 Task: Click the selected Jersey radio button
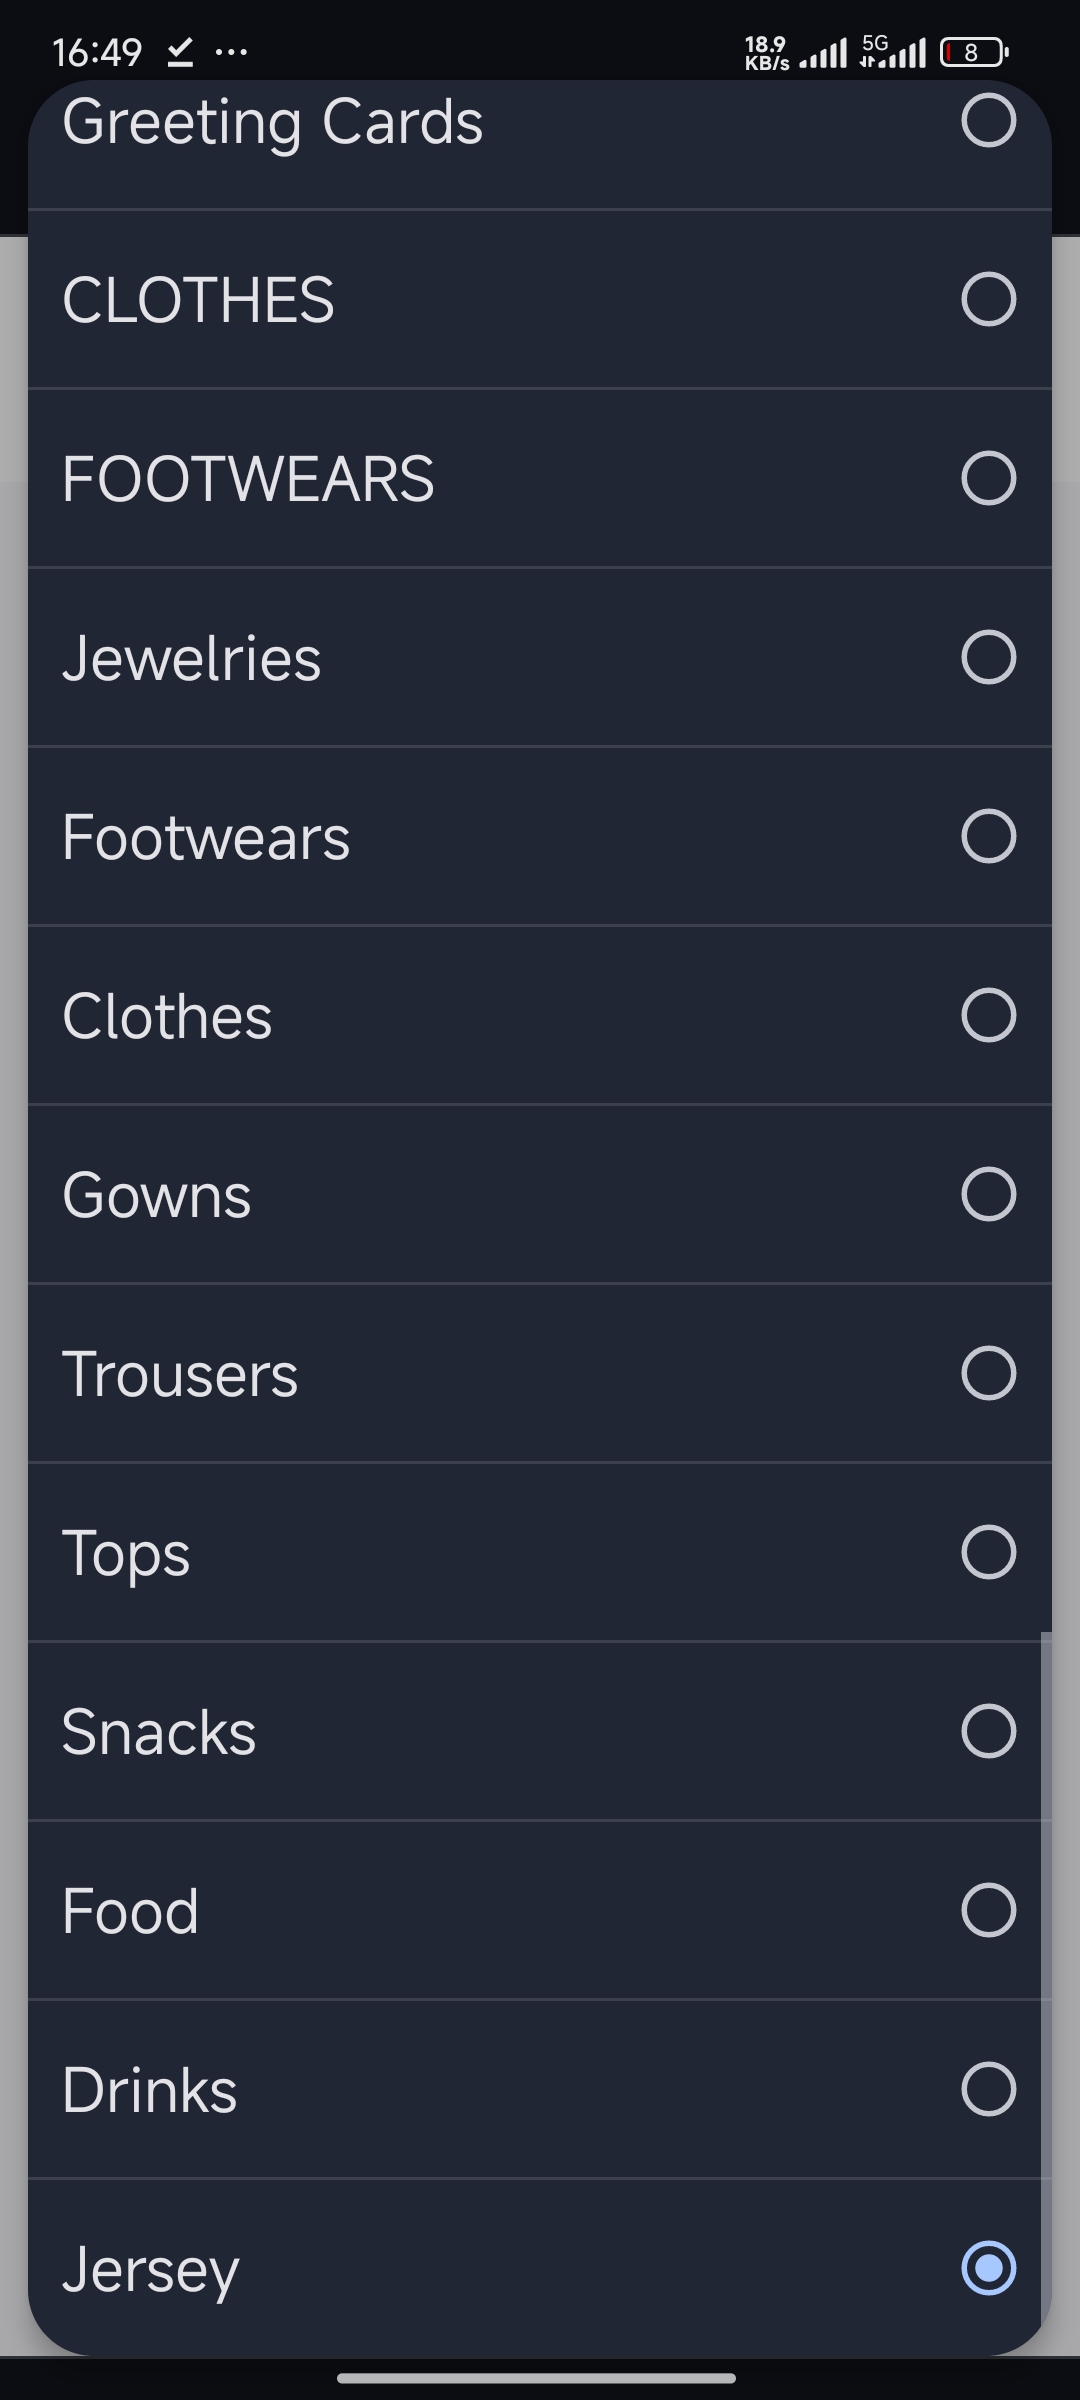[x=988, y=2268]
